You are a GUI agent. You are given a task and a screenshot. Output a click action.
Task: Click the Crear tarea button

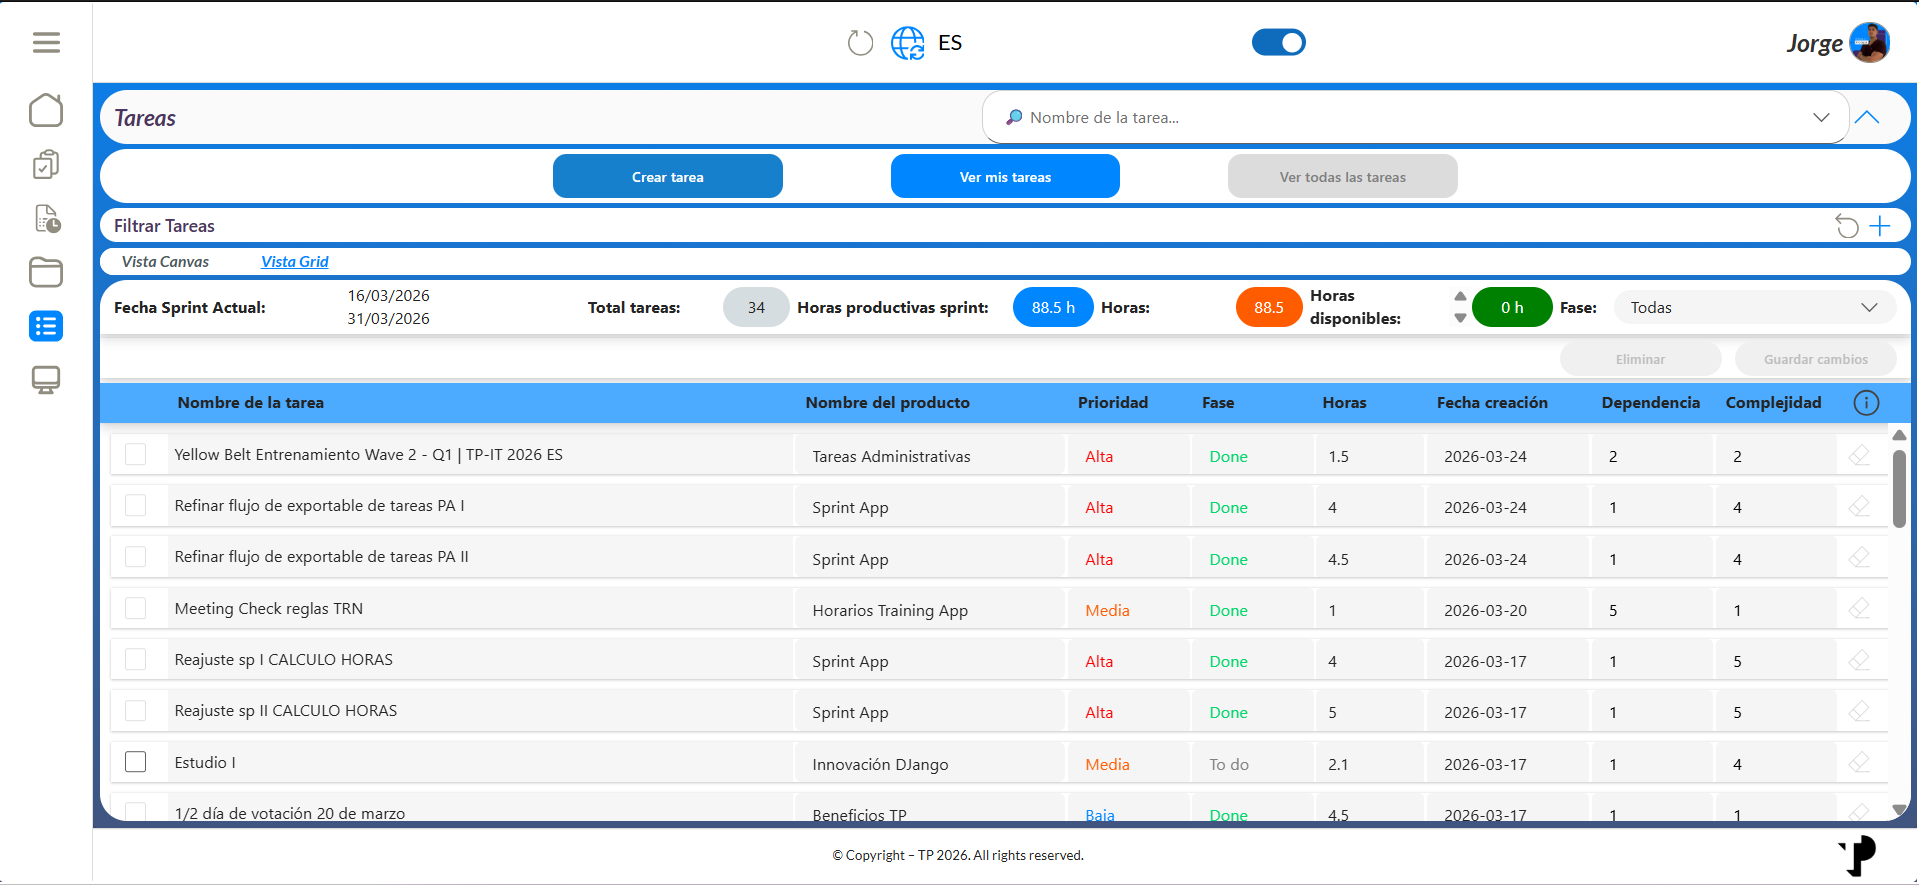tap(668, 176)
